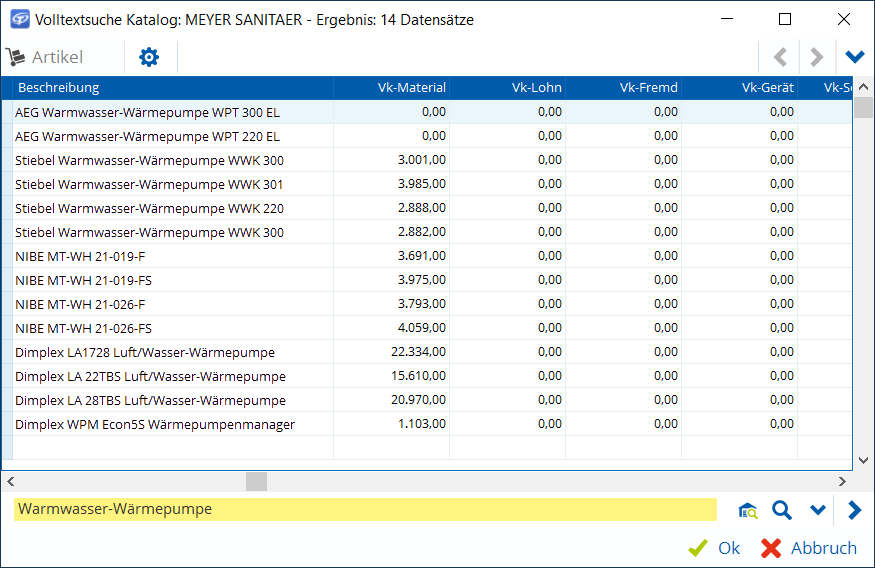Sort by the Vk-Material column header

point(392,88)
